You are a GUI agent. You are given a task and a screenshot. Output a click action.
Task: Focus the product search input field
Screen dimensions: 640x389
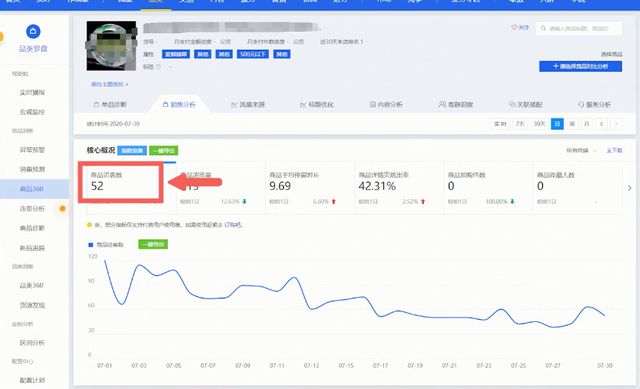pos(579,29)
